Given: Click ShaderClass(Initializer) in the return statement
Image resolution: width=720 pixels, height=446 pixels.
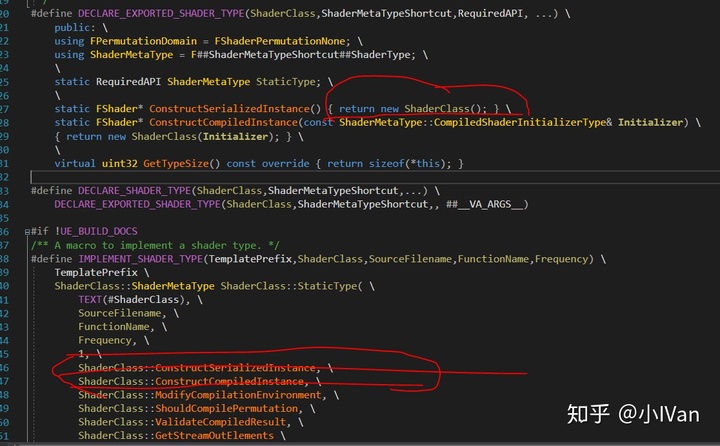Looking at the screenshot, I should click(202, 136).
